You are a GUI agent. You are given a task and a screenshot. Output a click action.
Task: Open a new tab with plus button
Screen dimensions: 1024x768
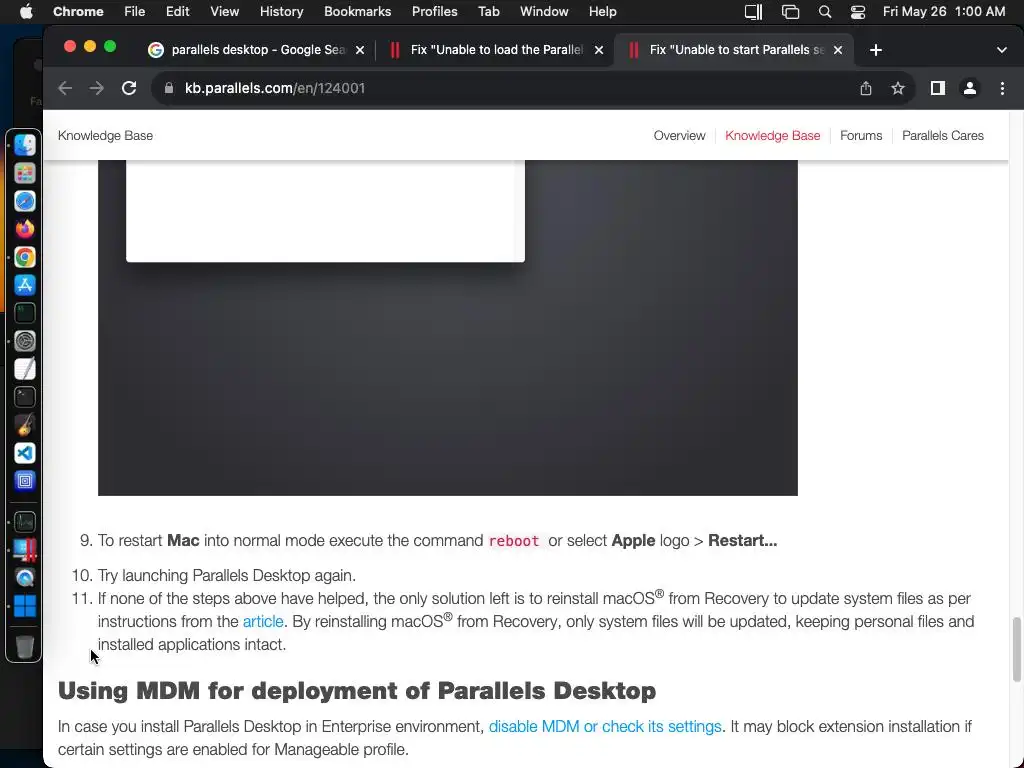[876, 50]
